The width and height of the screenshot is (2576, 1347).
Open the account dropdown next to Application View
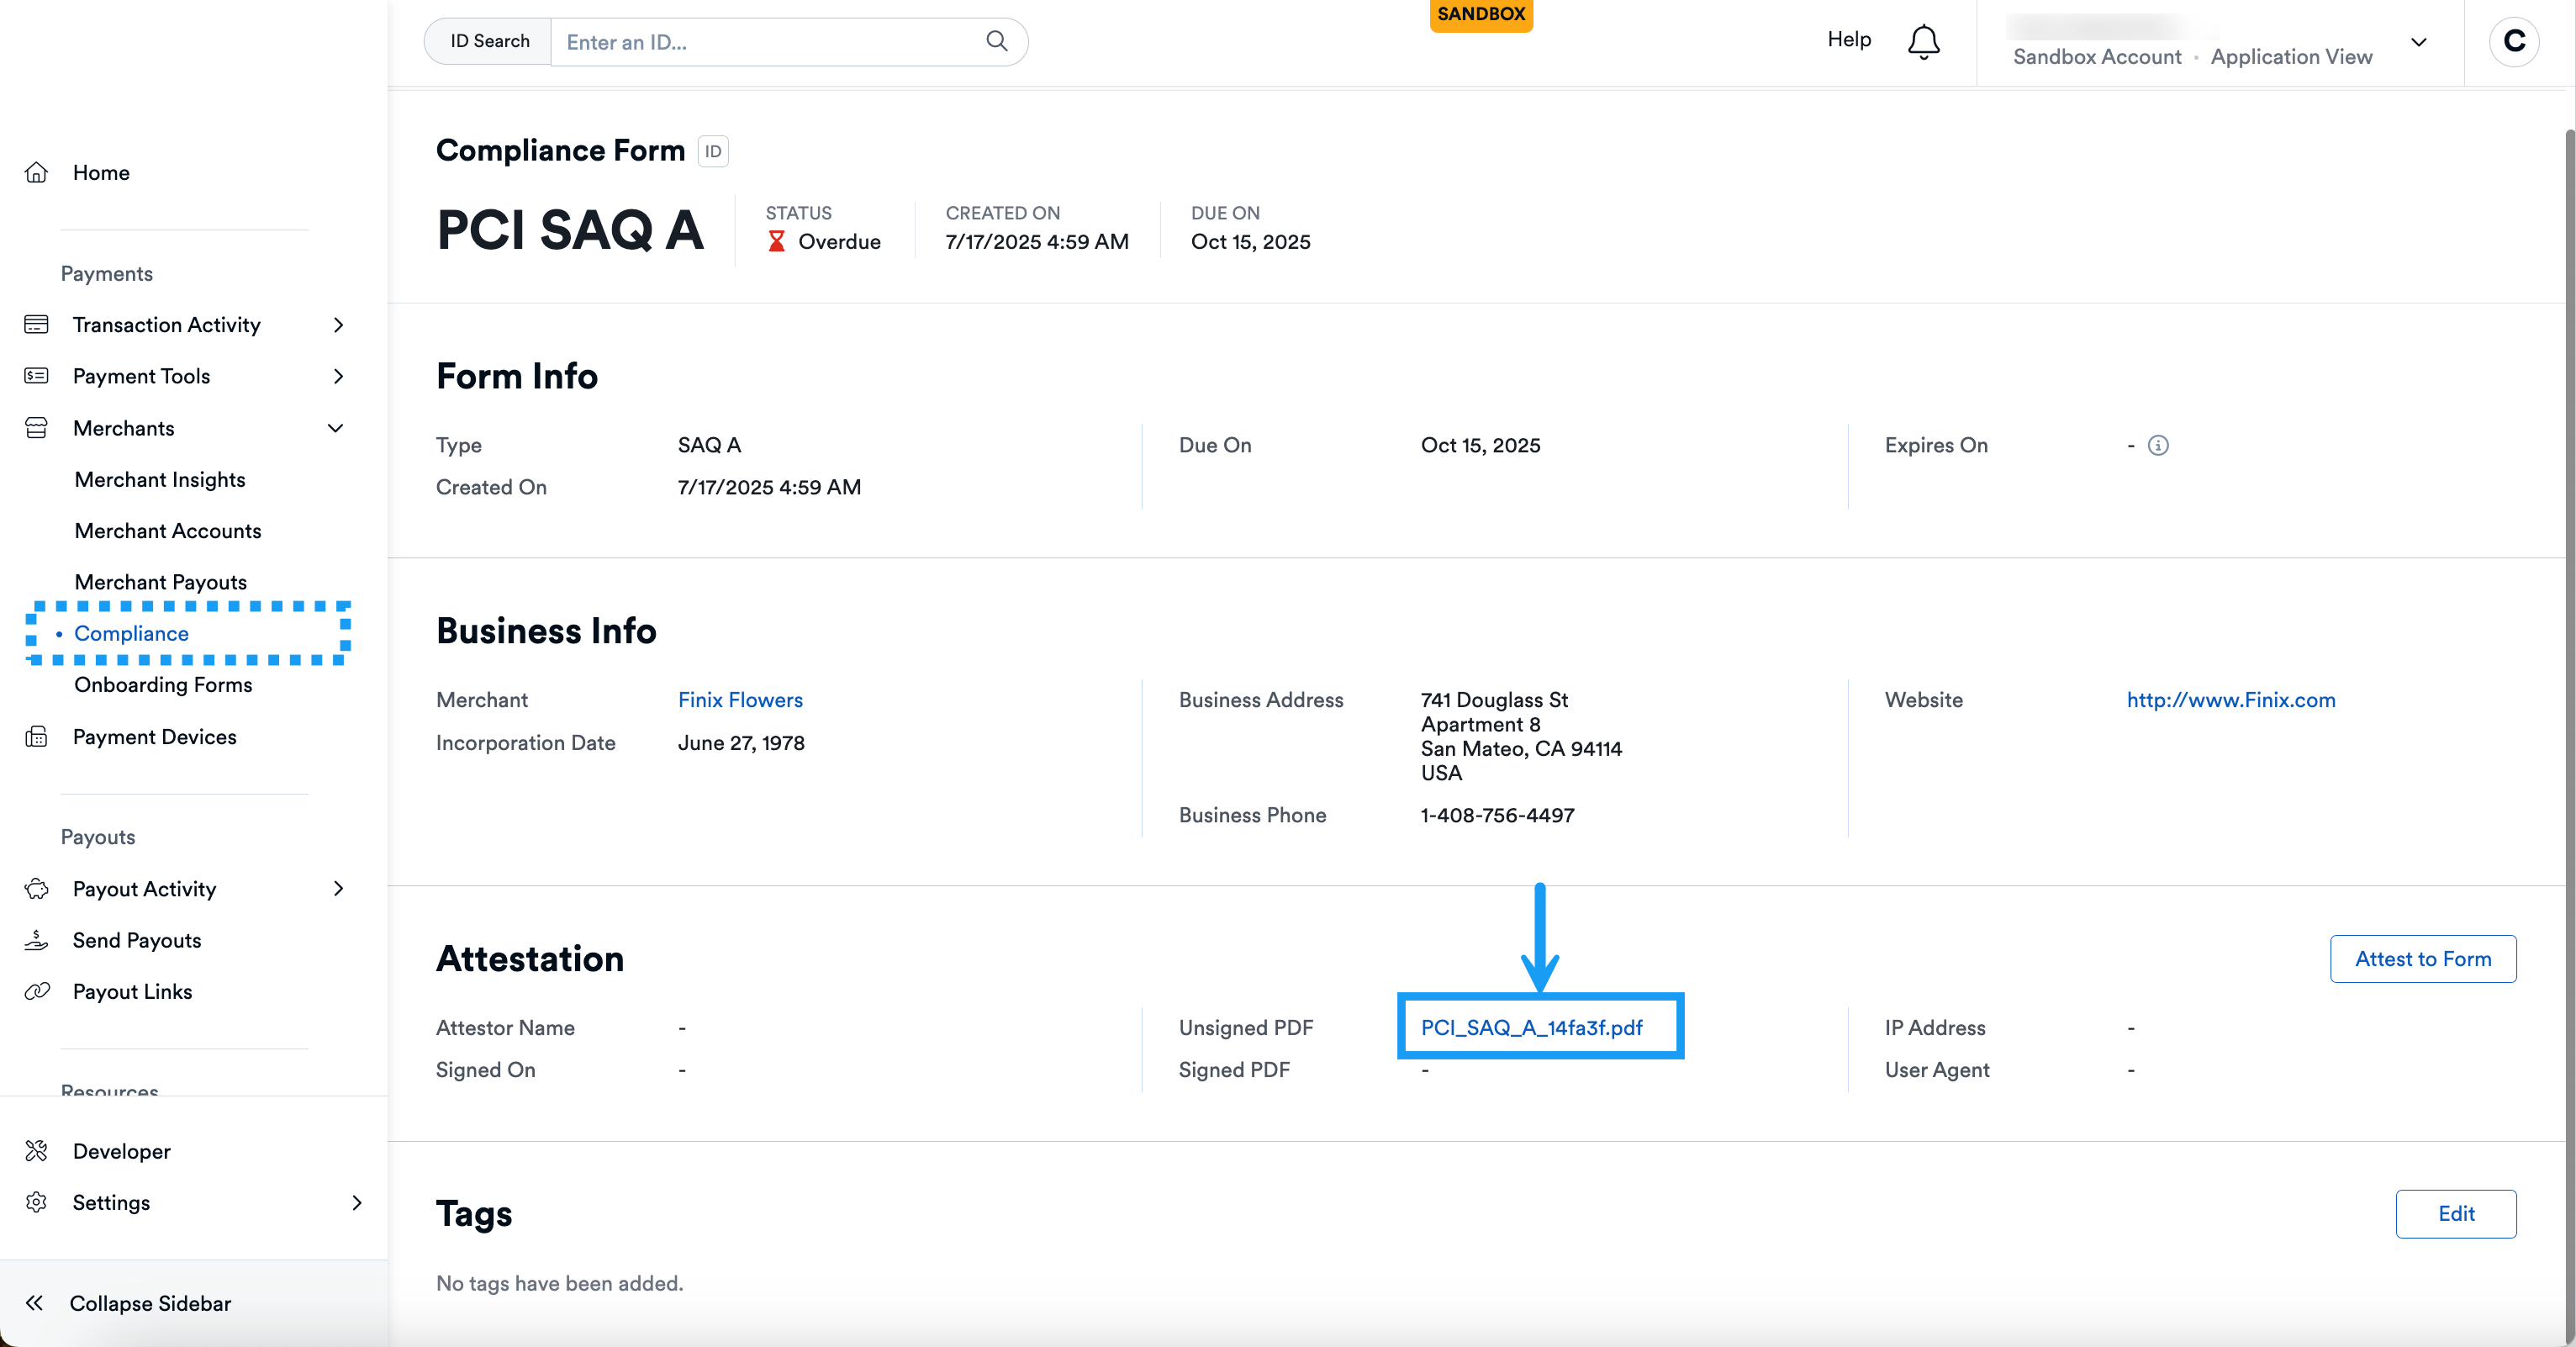(2420, 43)
